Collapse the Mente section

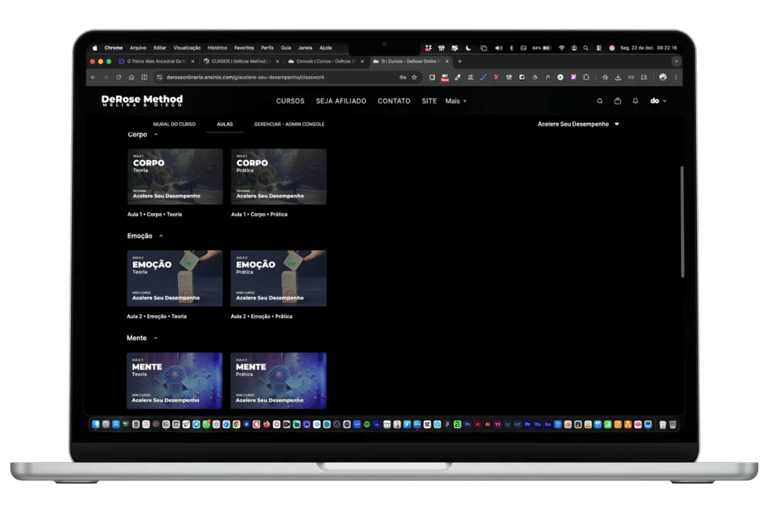click(x=155, y=338)
